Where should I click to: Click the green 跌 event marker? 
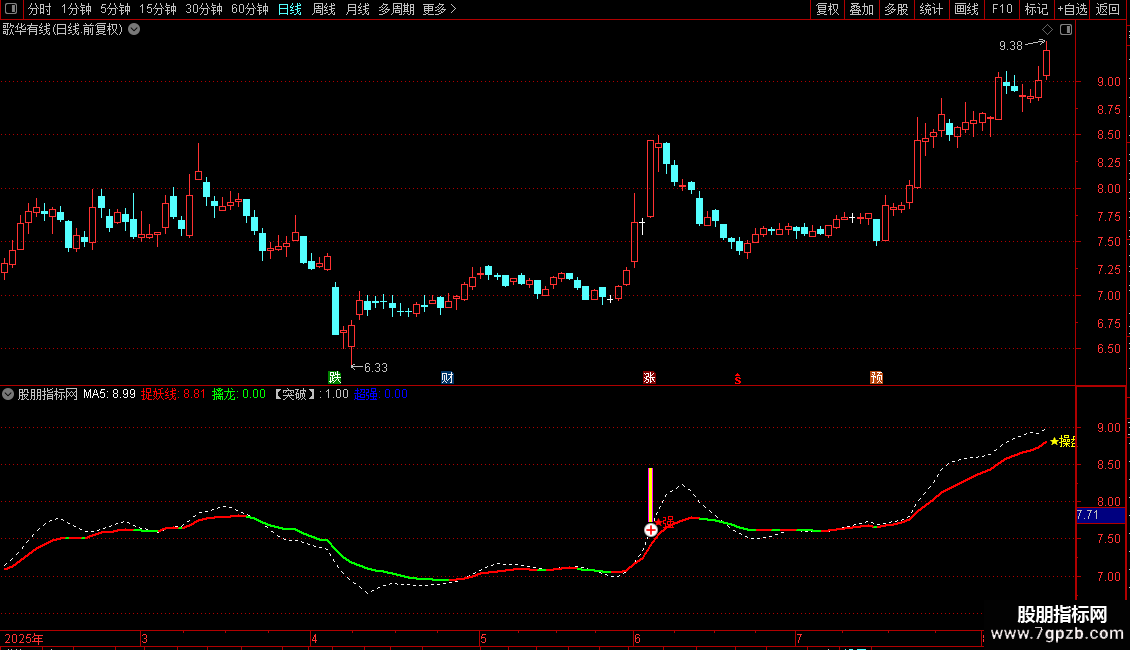334,378
